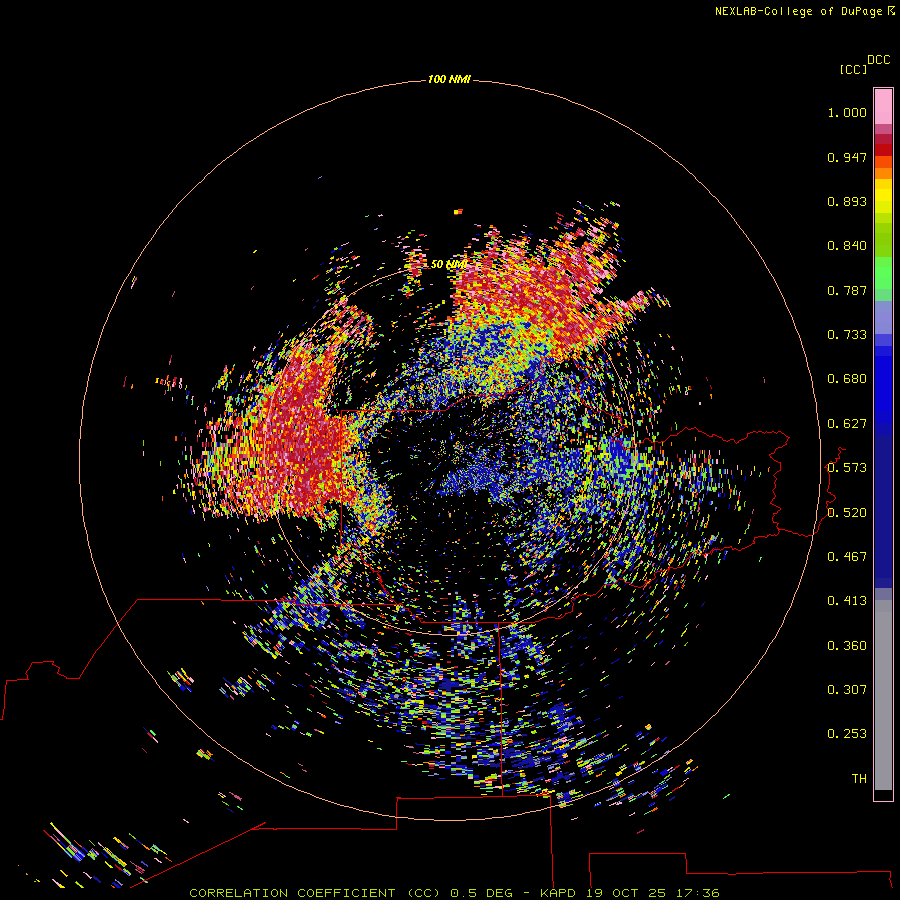The width and height of the screenshot is (900, 900).
Task: Click the 0.360 scale value
Action: click(x=847, y=646)
